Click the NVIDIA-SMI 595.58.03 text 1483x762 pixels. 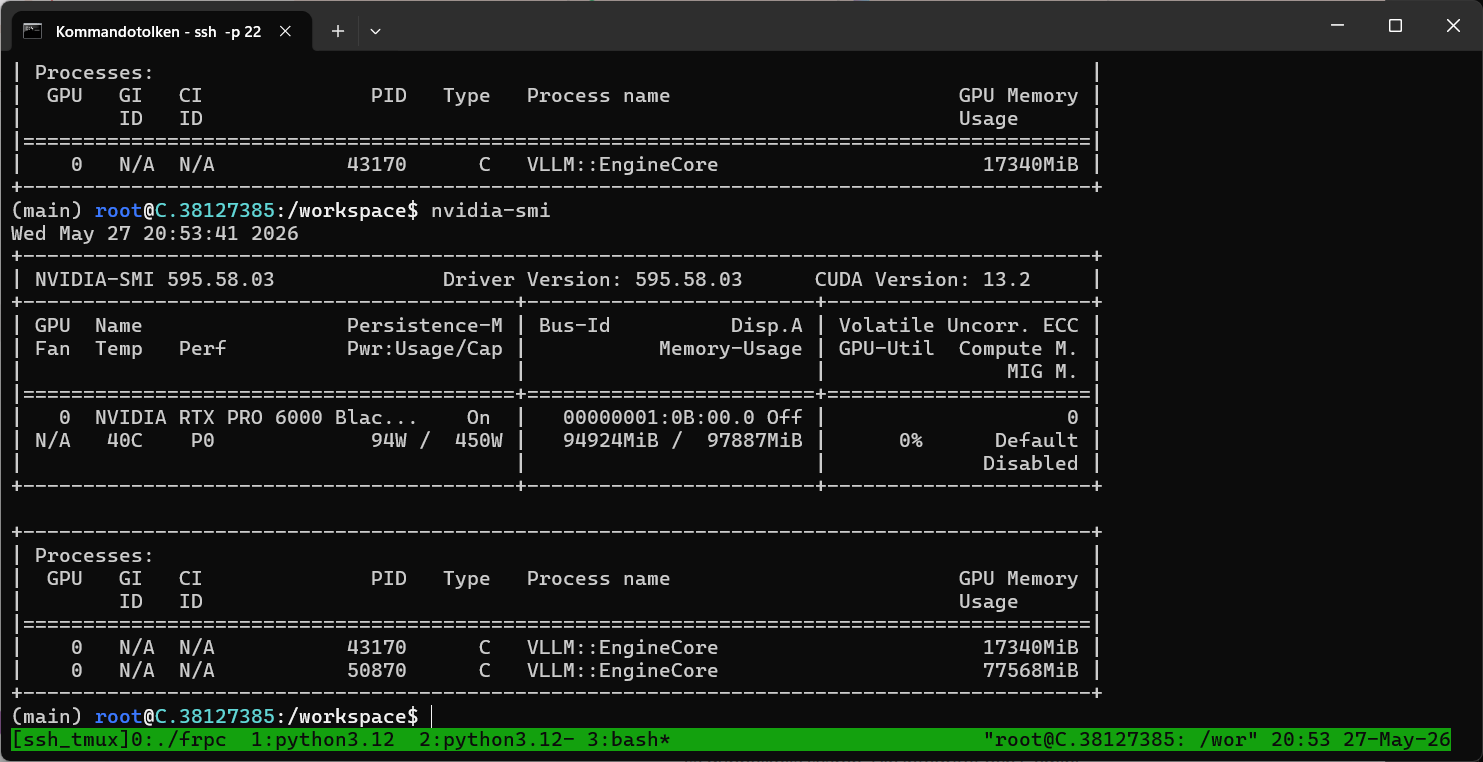(154, 280)
